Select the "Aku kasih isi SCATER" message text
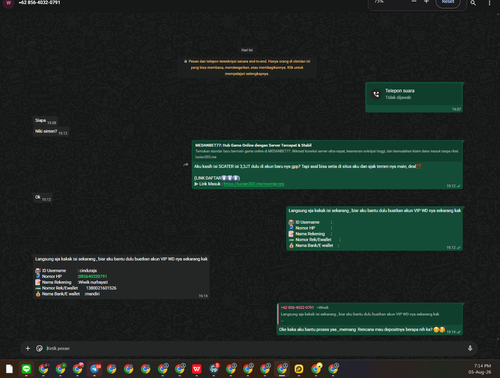Image resolution: width=500 pixels, height=378 pixels. tap(307, 166)
